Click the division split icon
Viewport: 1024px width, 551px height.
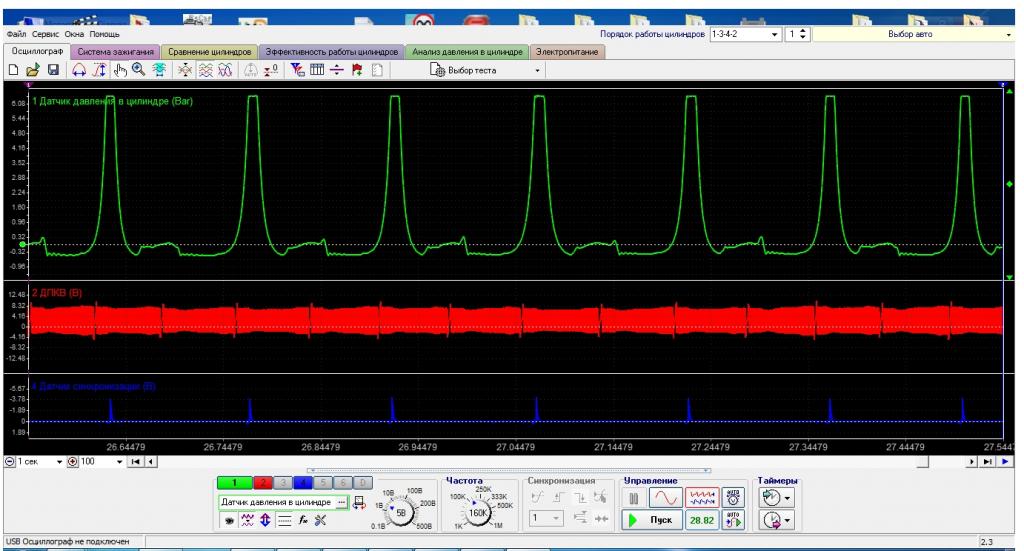pyautogui.click(x=337, y=70)
